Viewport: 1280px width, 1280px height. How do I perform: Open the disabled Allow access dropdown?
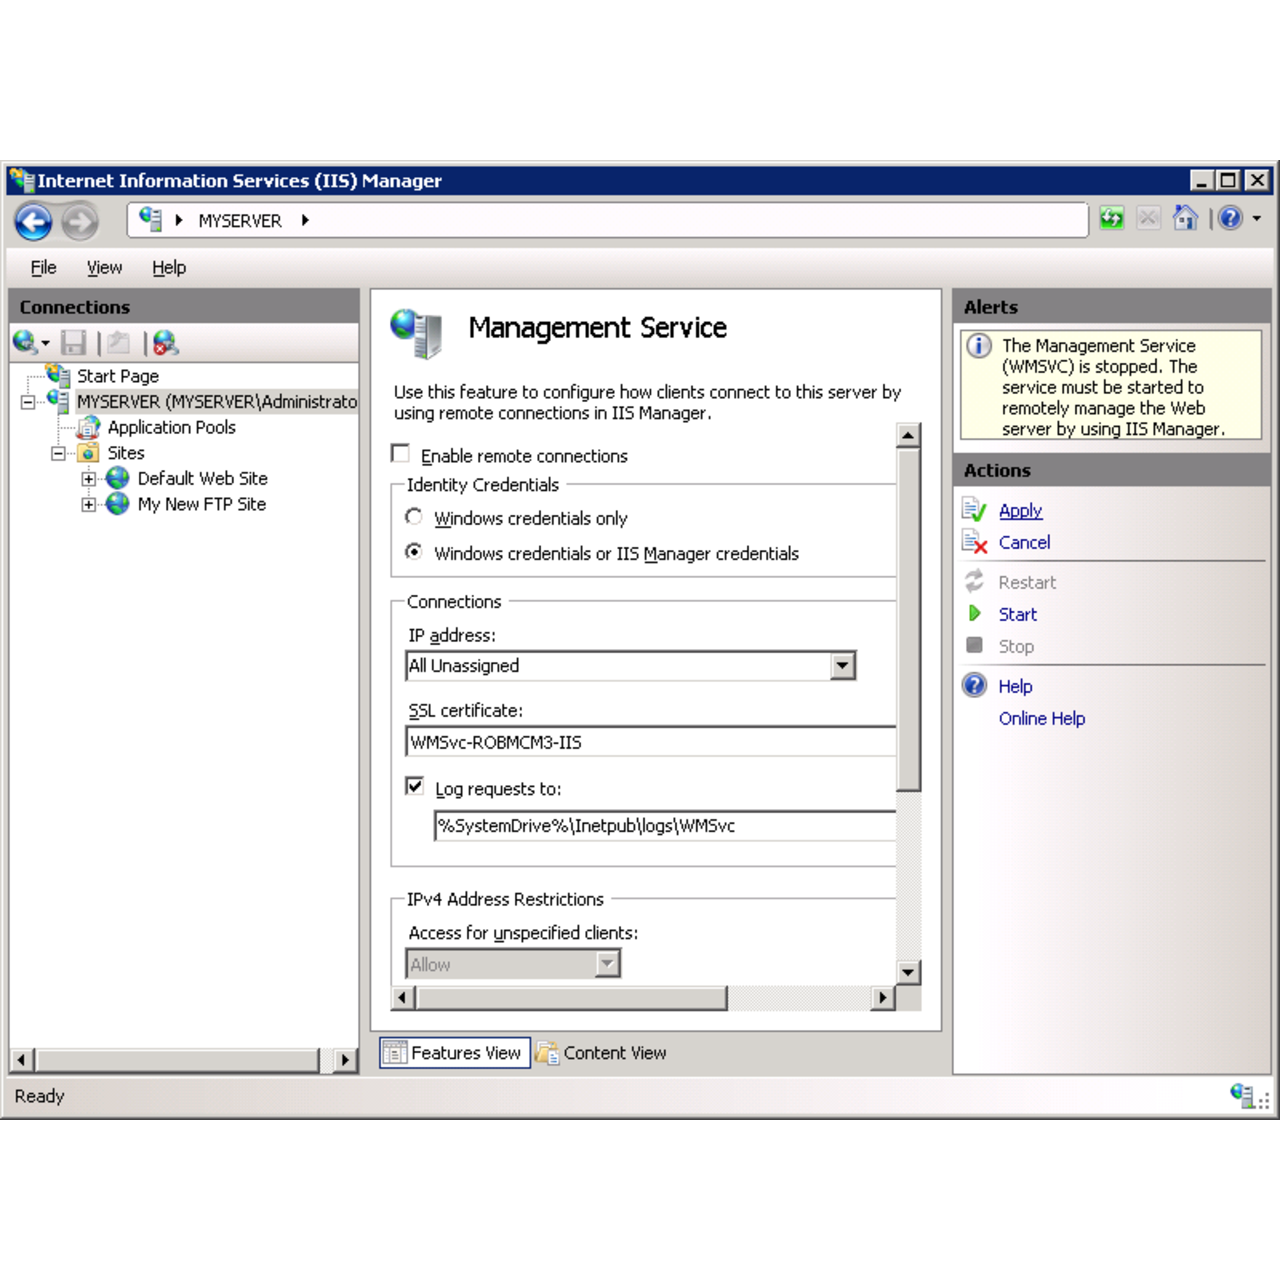[607, 963]
